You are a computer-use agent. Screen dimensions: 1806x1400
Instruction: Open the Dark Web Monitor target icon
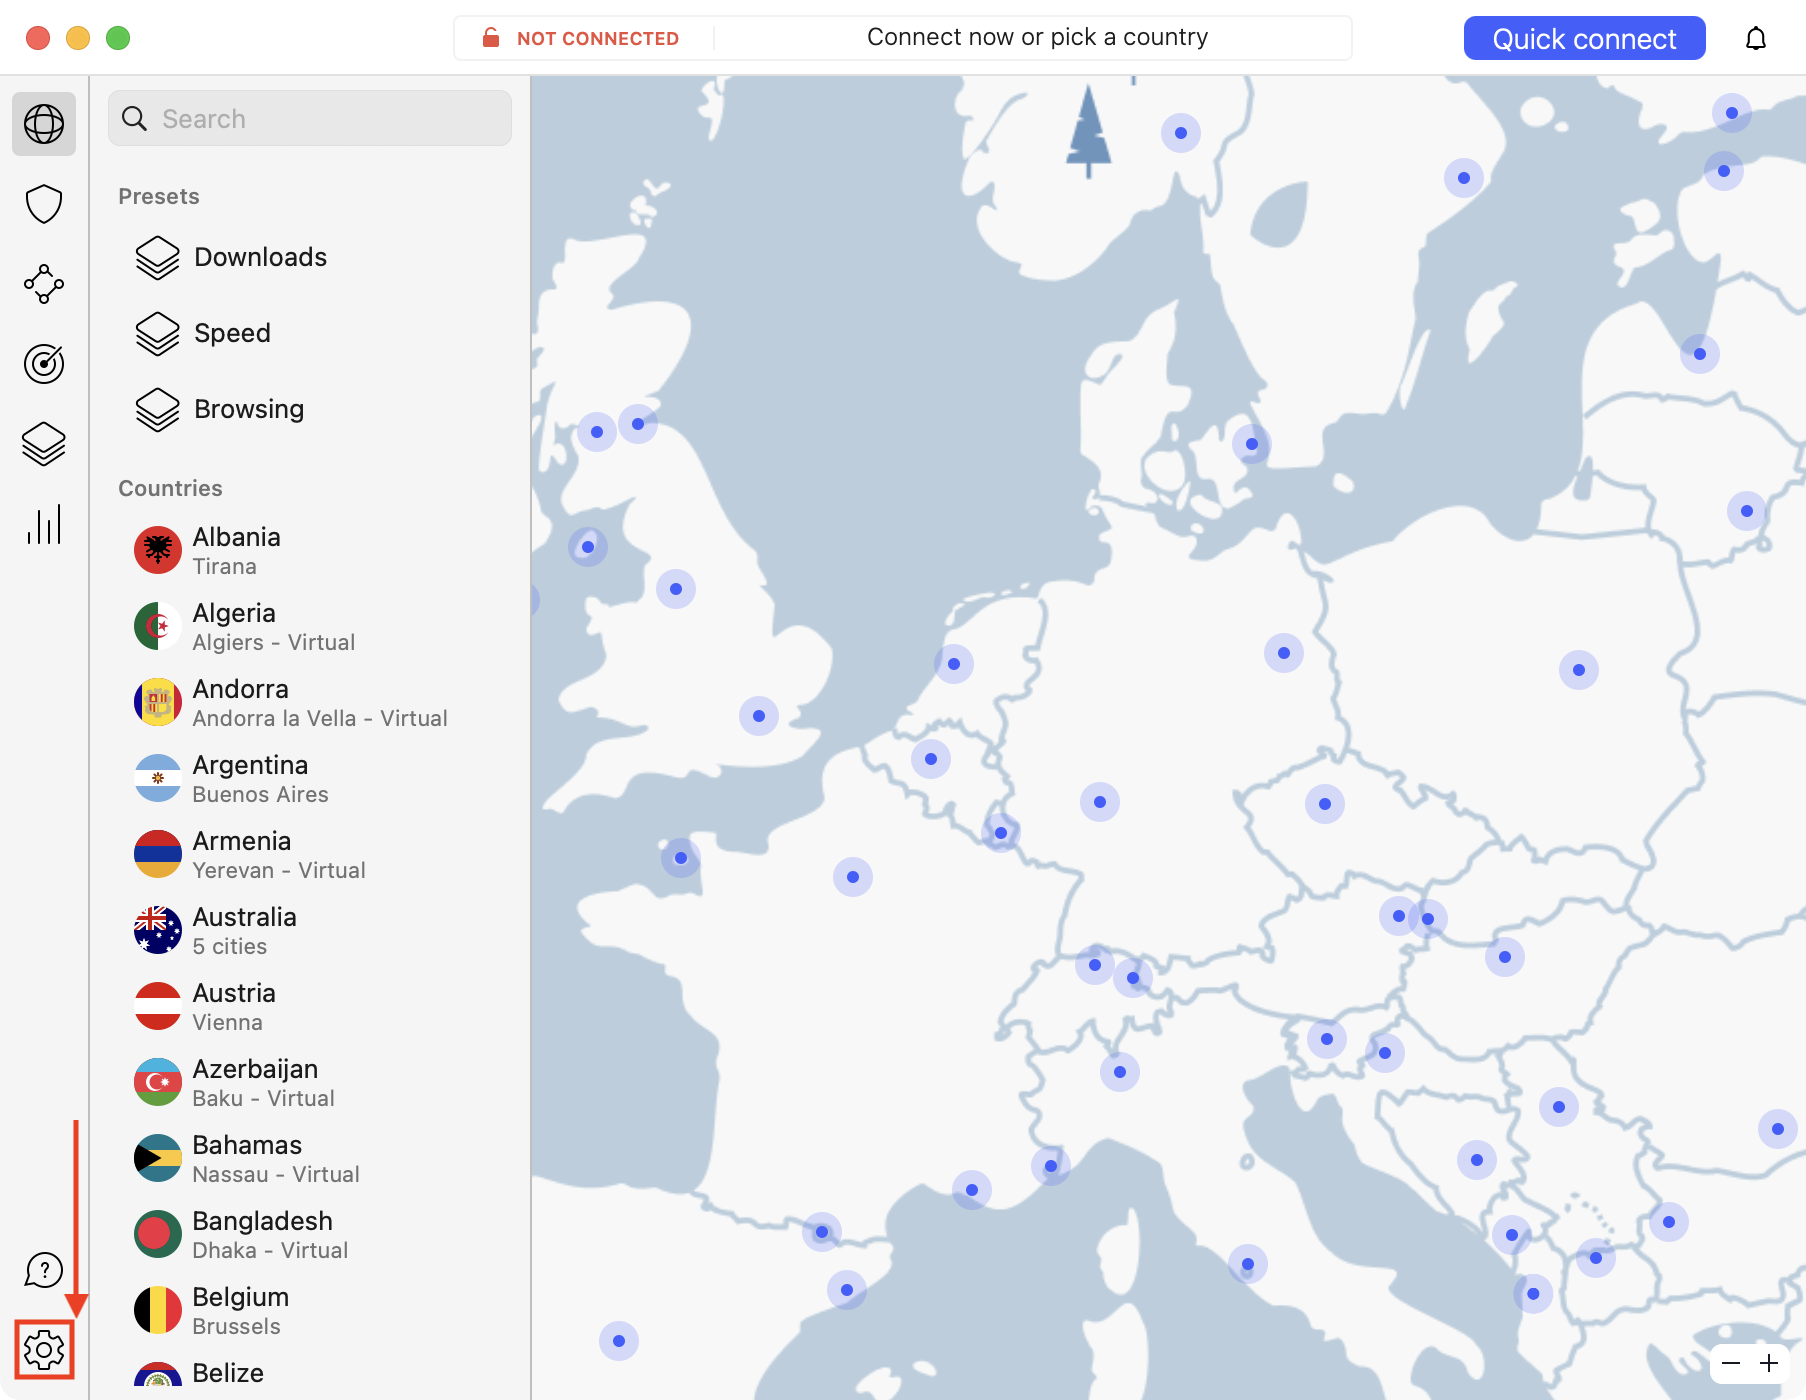point(44,364)
